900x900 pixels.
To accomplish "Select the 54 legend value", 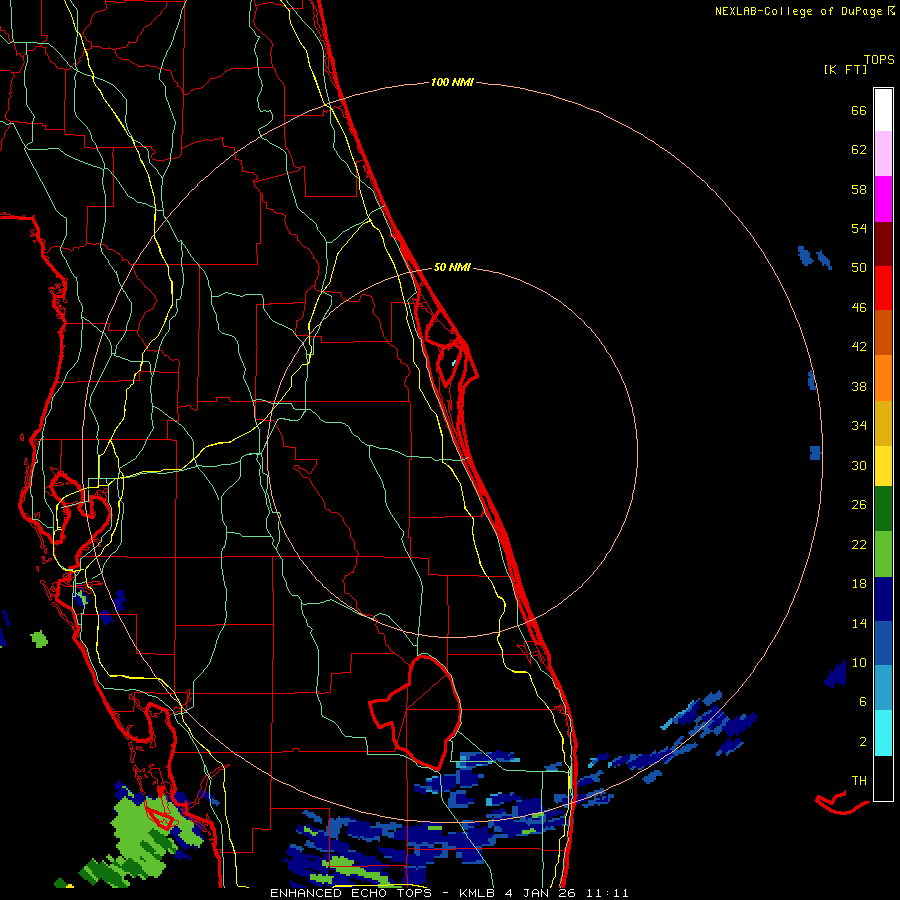I will [859, 228].
